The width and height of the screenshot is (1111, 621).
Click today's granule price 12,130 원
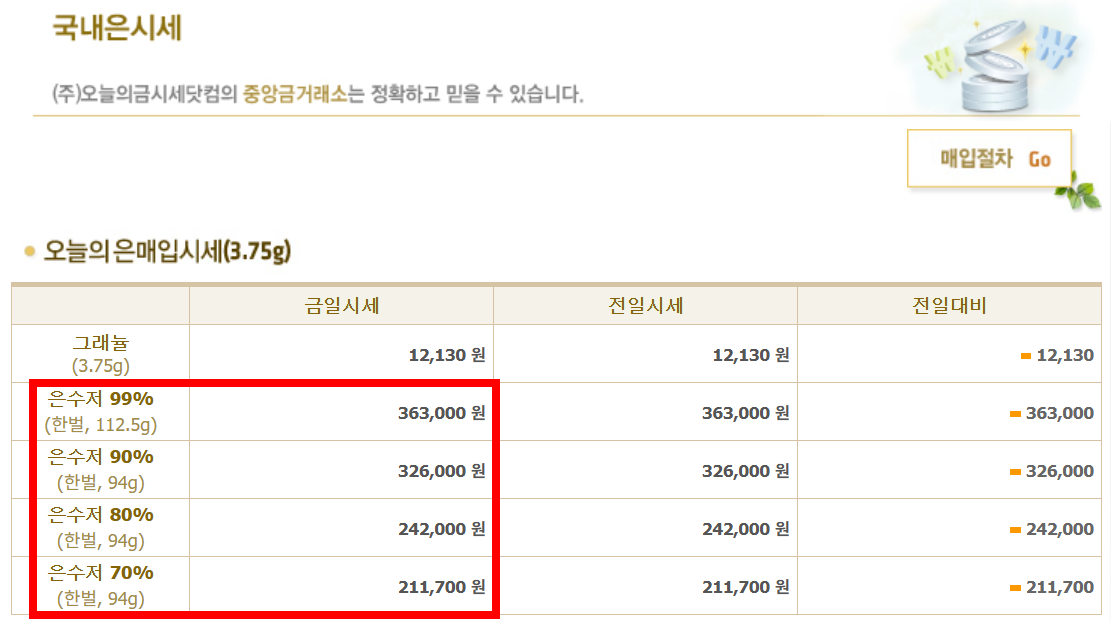444,355
